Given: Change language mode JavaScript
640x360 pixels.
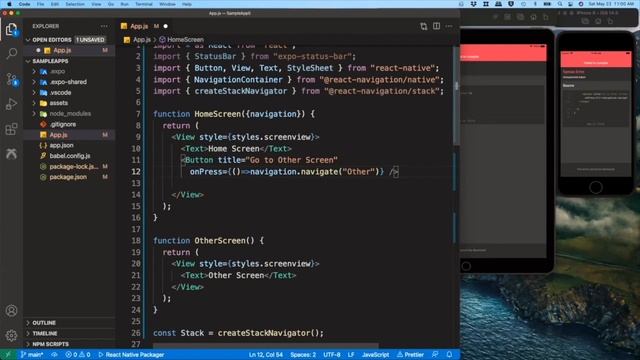Looking at the screenshot, I should 375,355.
